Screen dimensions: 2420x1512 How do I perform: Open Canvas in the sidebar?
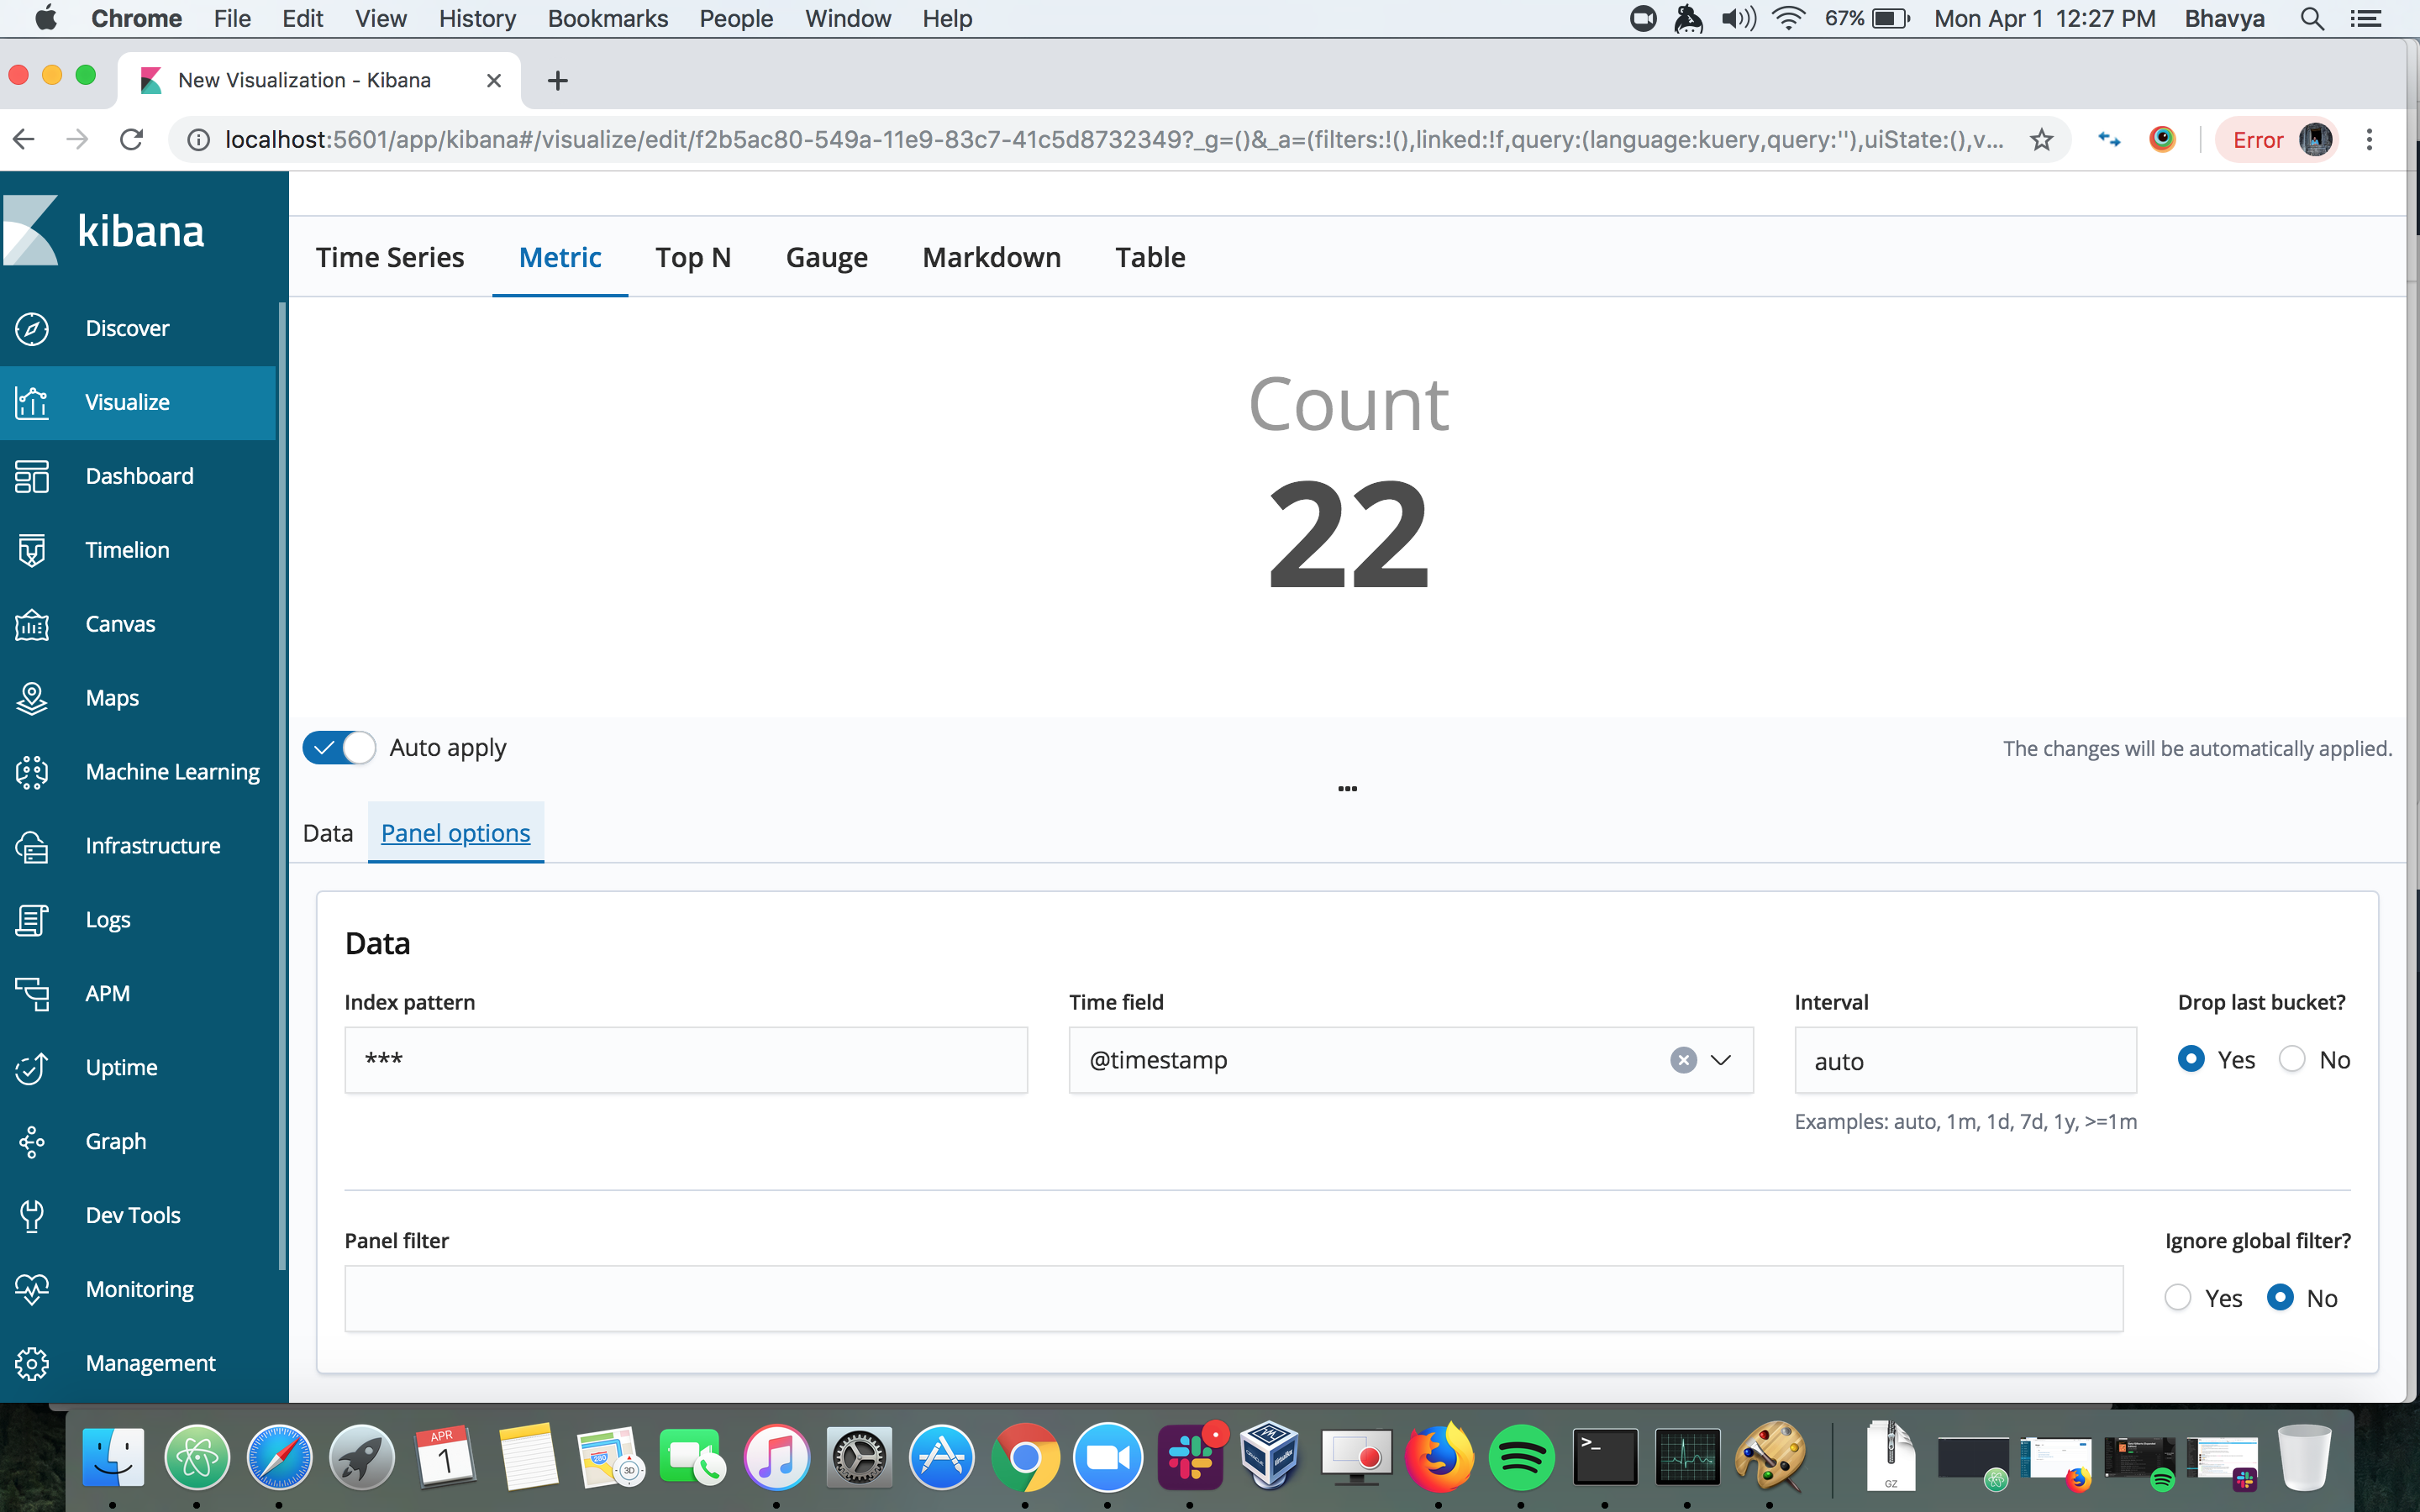(119, 623)
